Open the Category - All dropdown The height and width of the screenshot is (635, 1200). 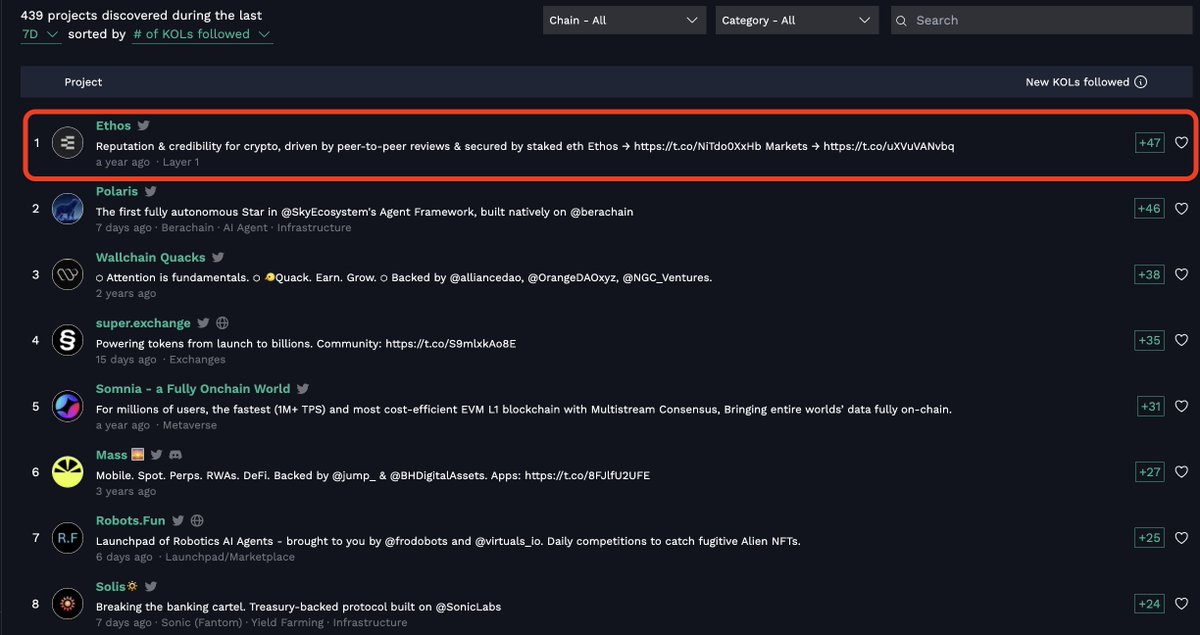pyautogui.click(x=797, y=20)
